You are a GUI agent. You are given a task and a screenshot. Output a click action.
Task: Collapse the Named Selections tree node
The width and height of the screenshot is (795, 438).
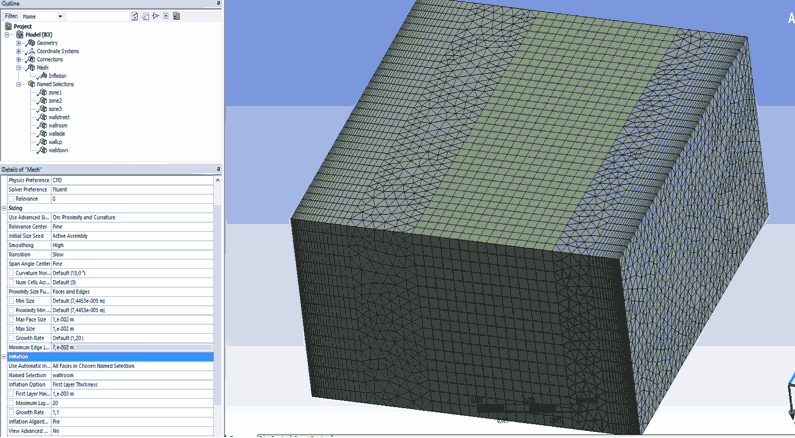[19, 84]
